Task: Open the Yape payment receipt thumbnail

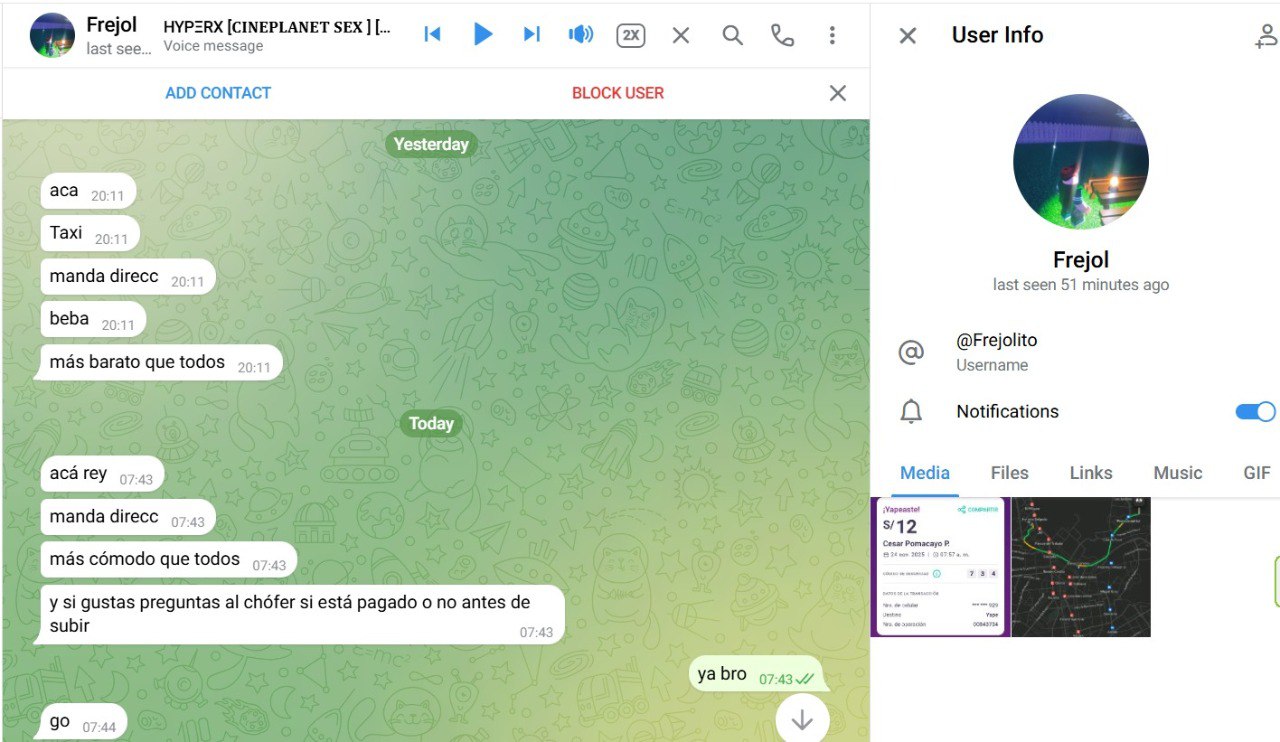Action: pos(940,567)
